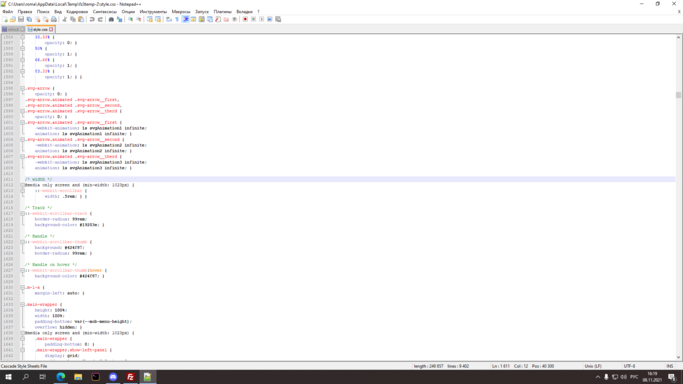The height and width of the screenshot is (384, 683).
Task: Open the Синтаксисы menu
Action: [x=105, y=12]
